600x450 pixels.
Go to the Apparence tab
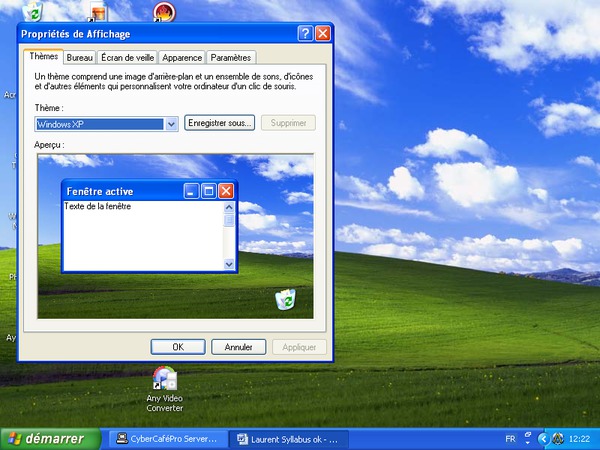coord(183,58)
